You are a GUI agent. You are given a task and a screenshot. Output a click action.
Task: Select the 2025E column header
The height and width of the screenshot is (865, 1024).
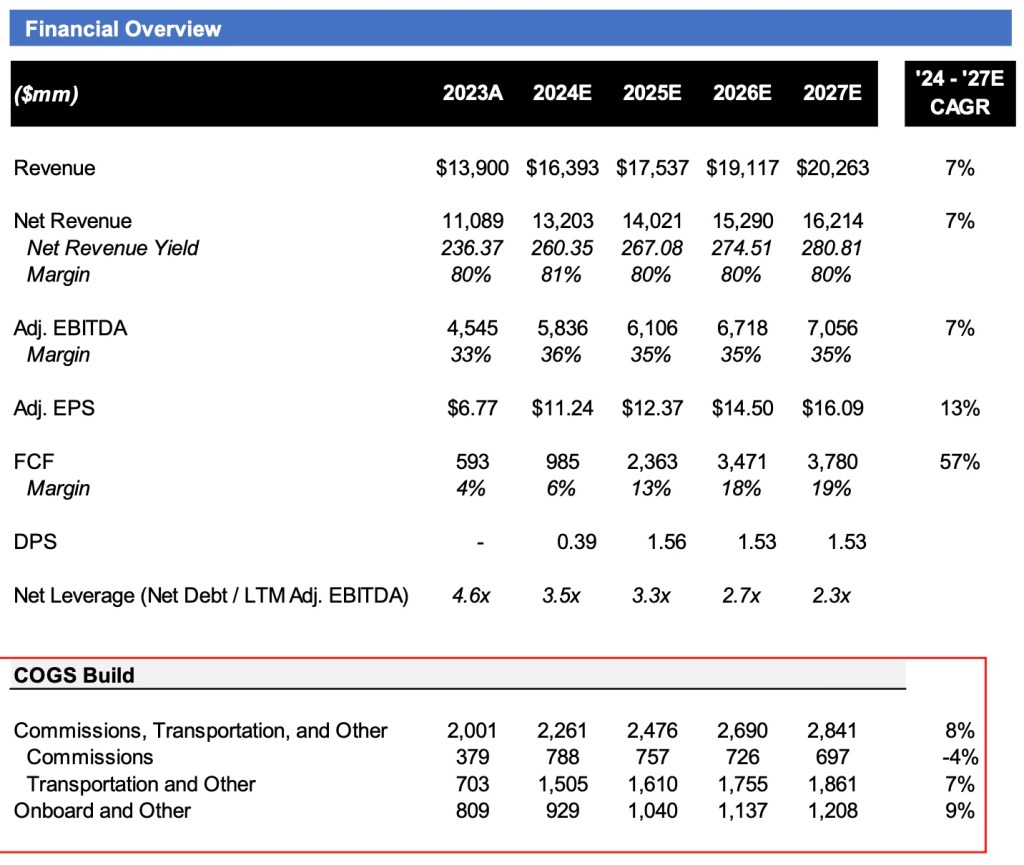[652, 94]
